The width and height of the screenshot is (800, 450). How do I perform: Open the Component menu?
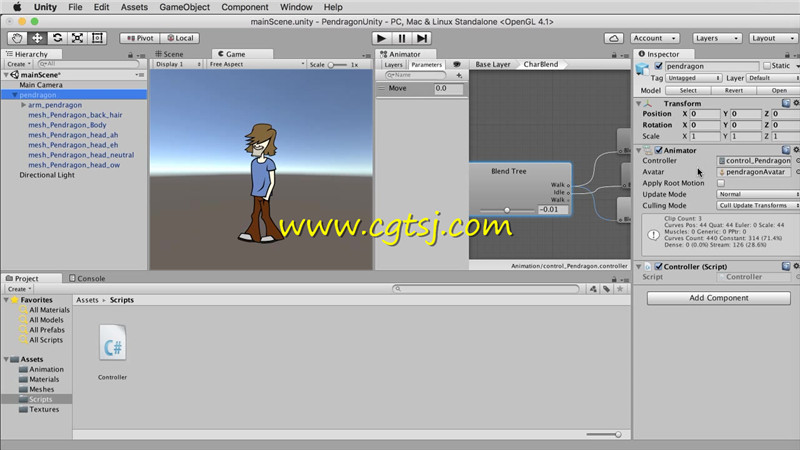244,7
